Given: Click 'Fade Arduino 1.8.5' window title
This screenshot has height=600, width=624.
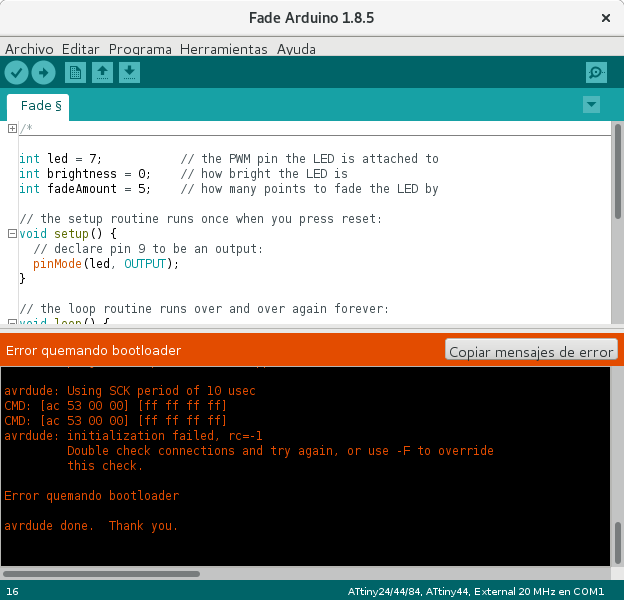Looking at the screenshot, I should coord(312,18).
